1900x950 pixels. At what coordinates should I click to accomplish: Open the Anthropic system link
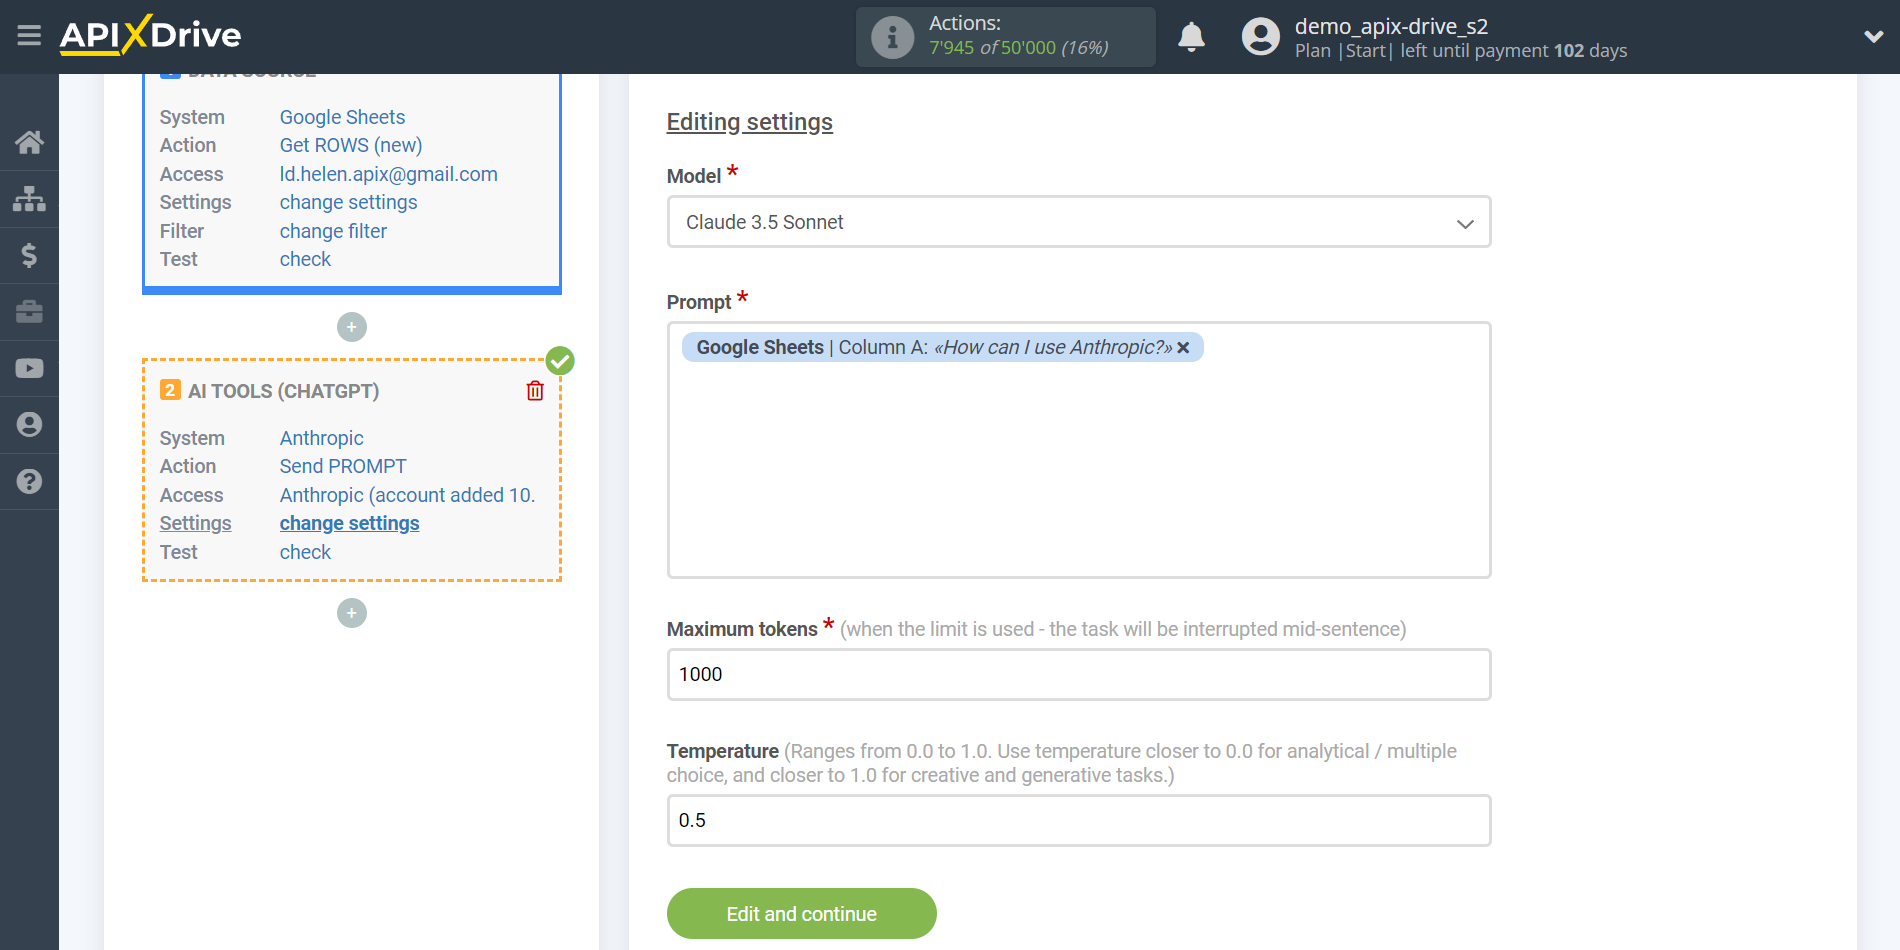321,438
